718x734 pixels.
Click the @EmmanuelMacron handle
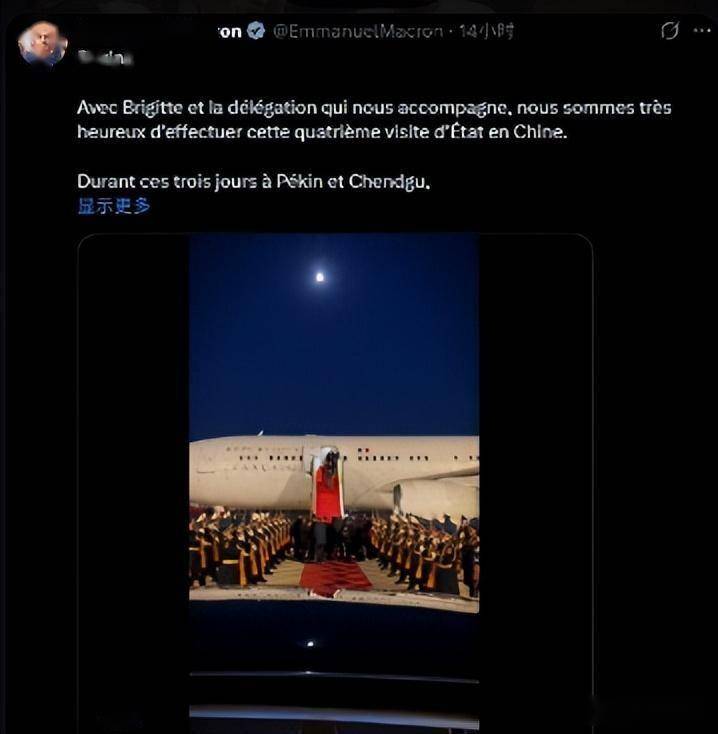pos(358,31)
